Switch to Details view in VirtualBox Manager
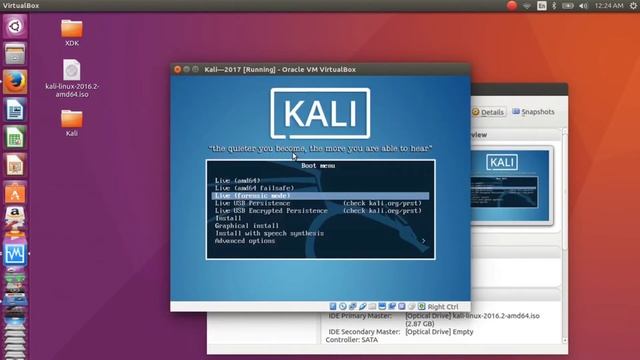 (x=489, y=112)
